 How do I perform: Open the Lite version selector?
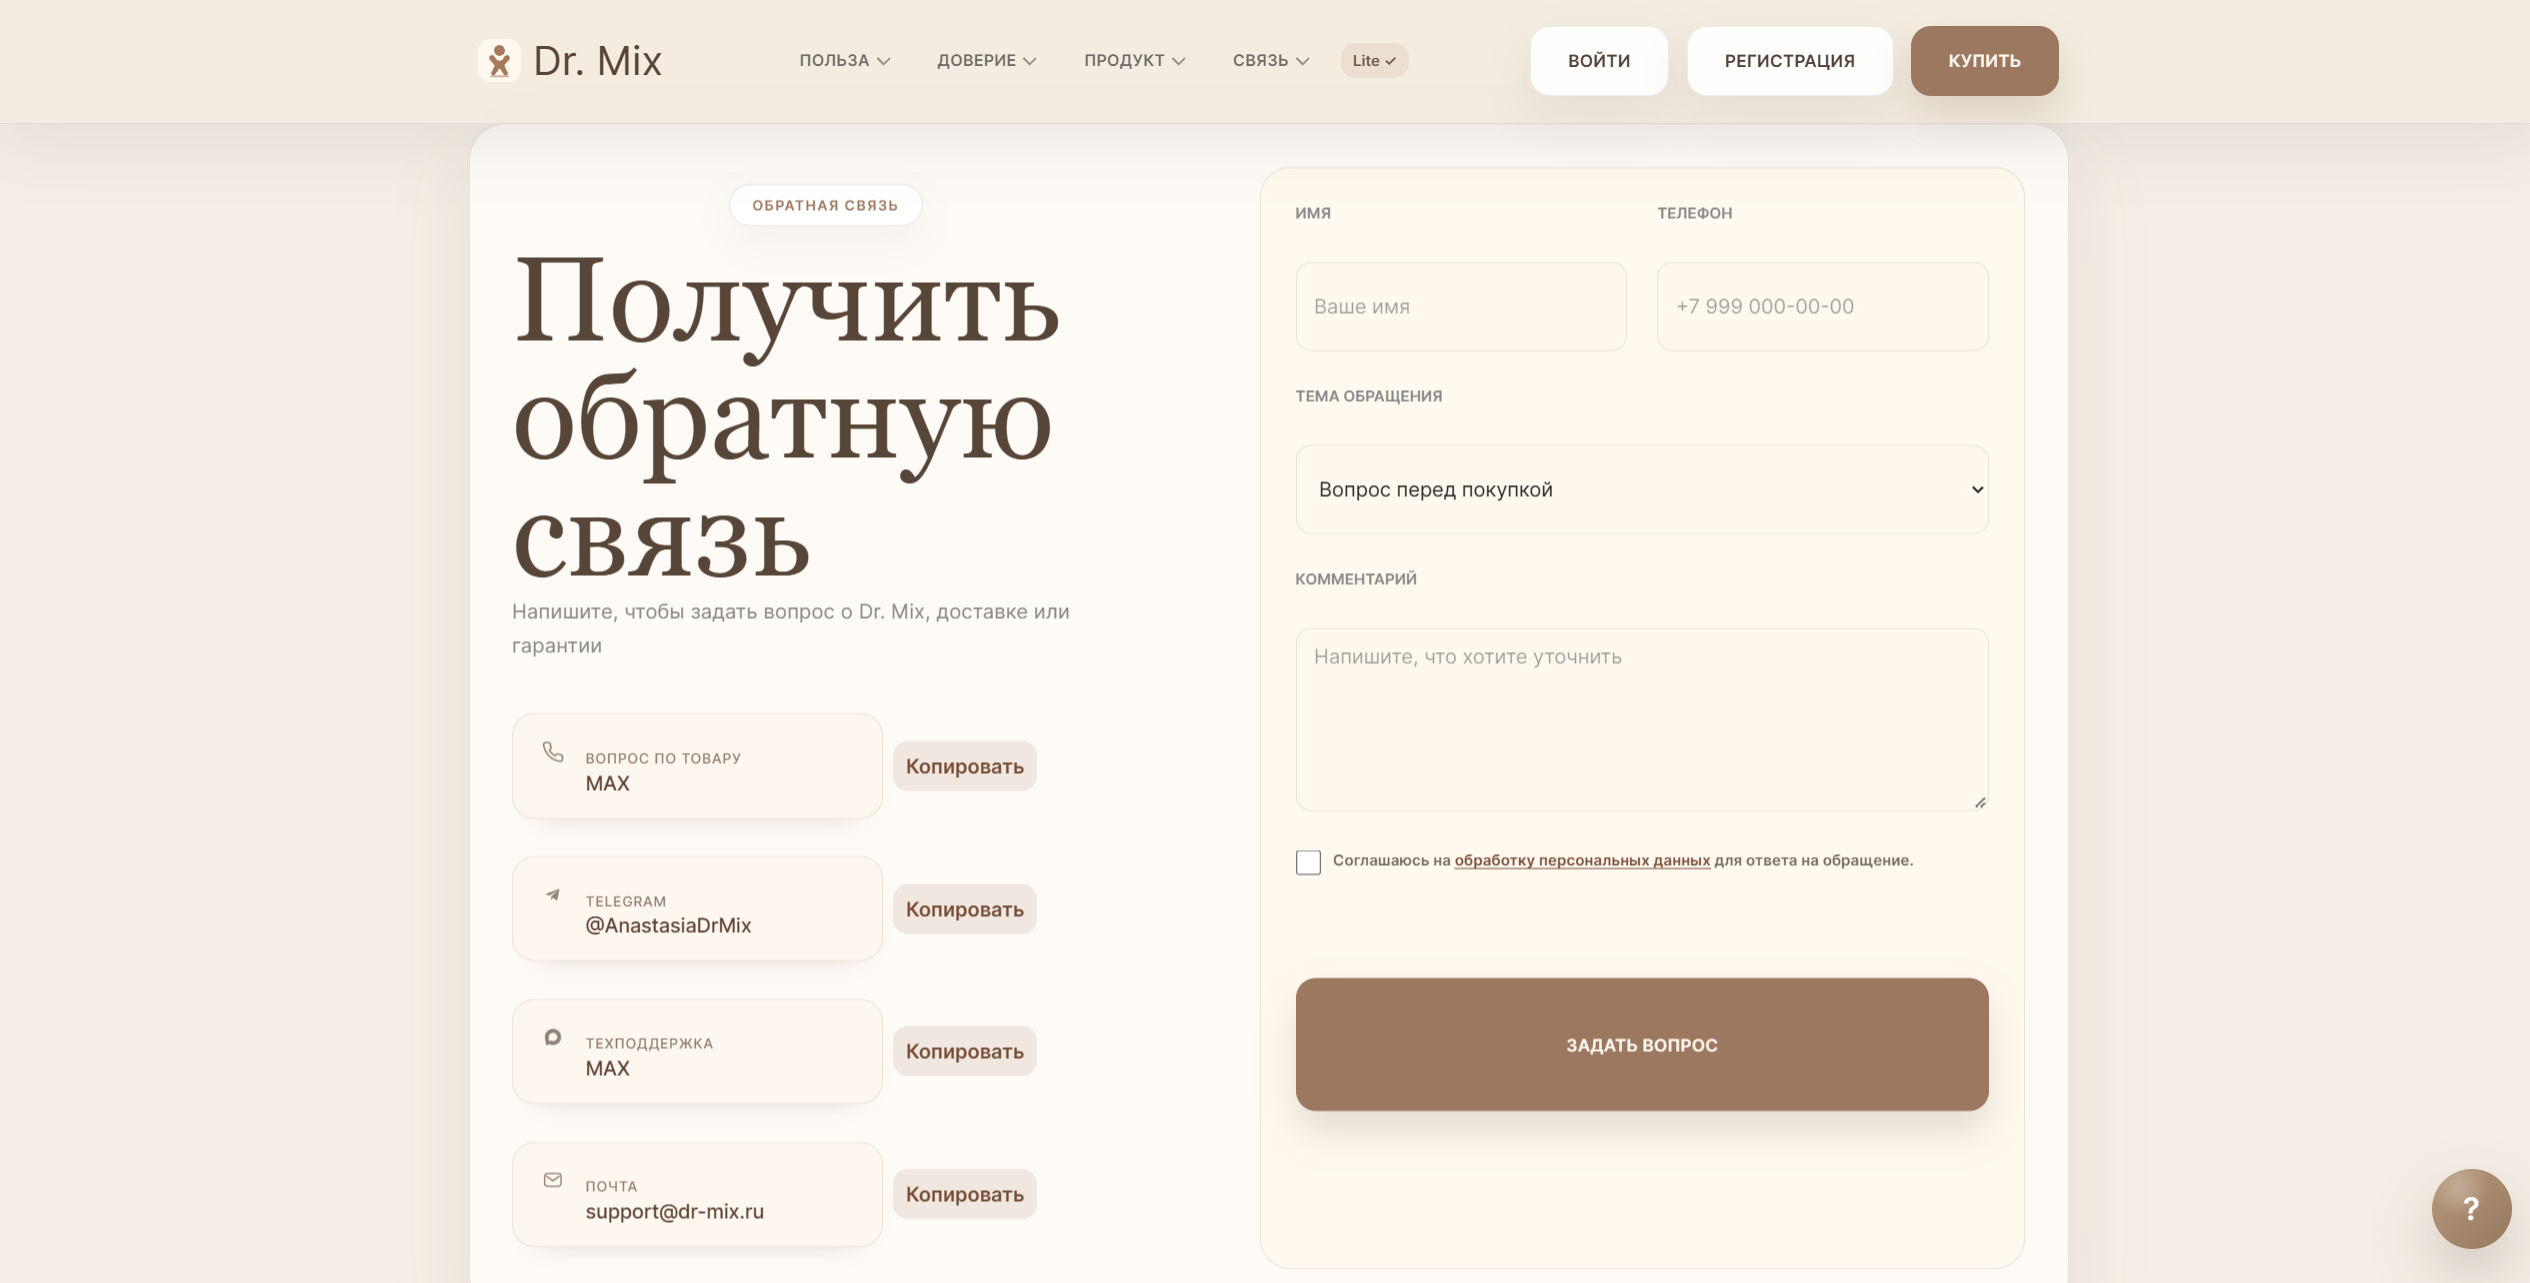pos(1374,61)
